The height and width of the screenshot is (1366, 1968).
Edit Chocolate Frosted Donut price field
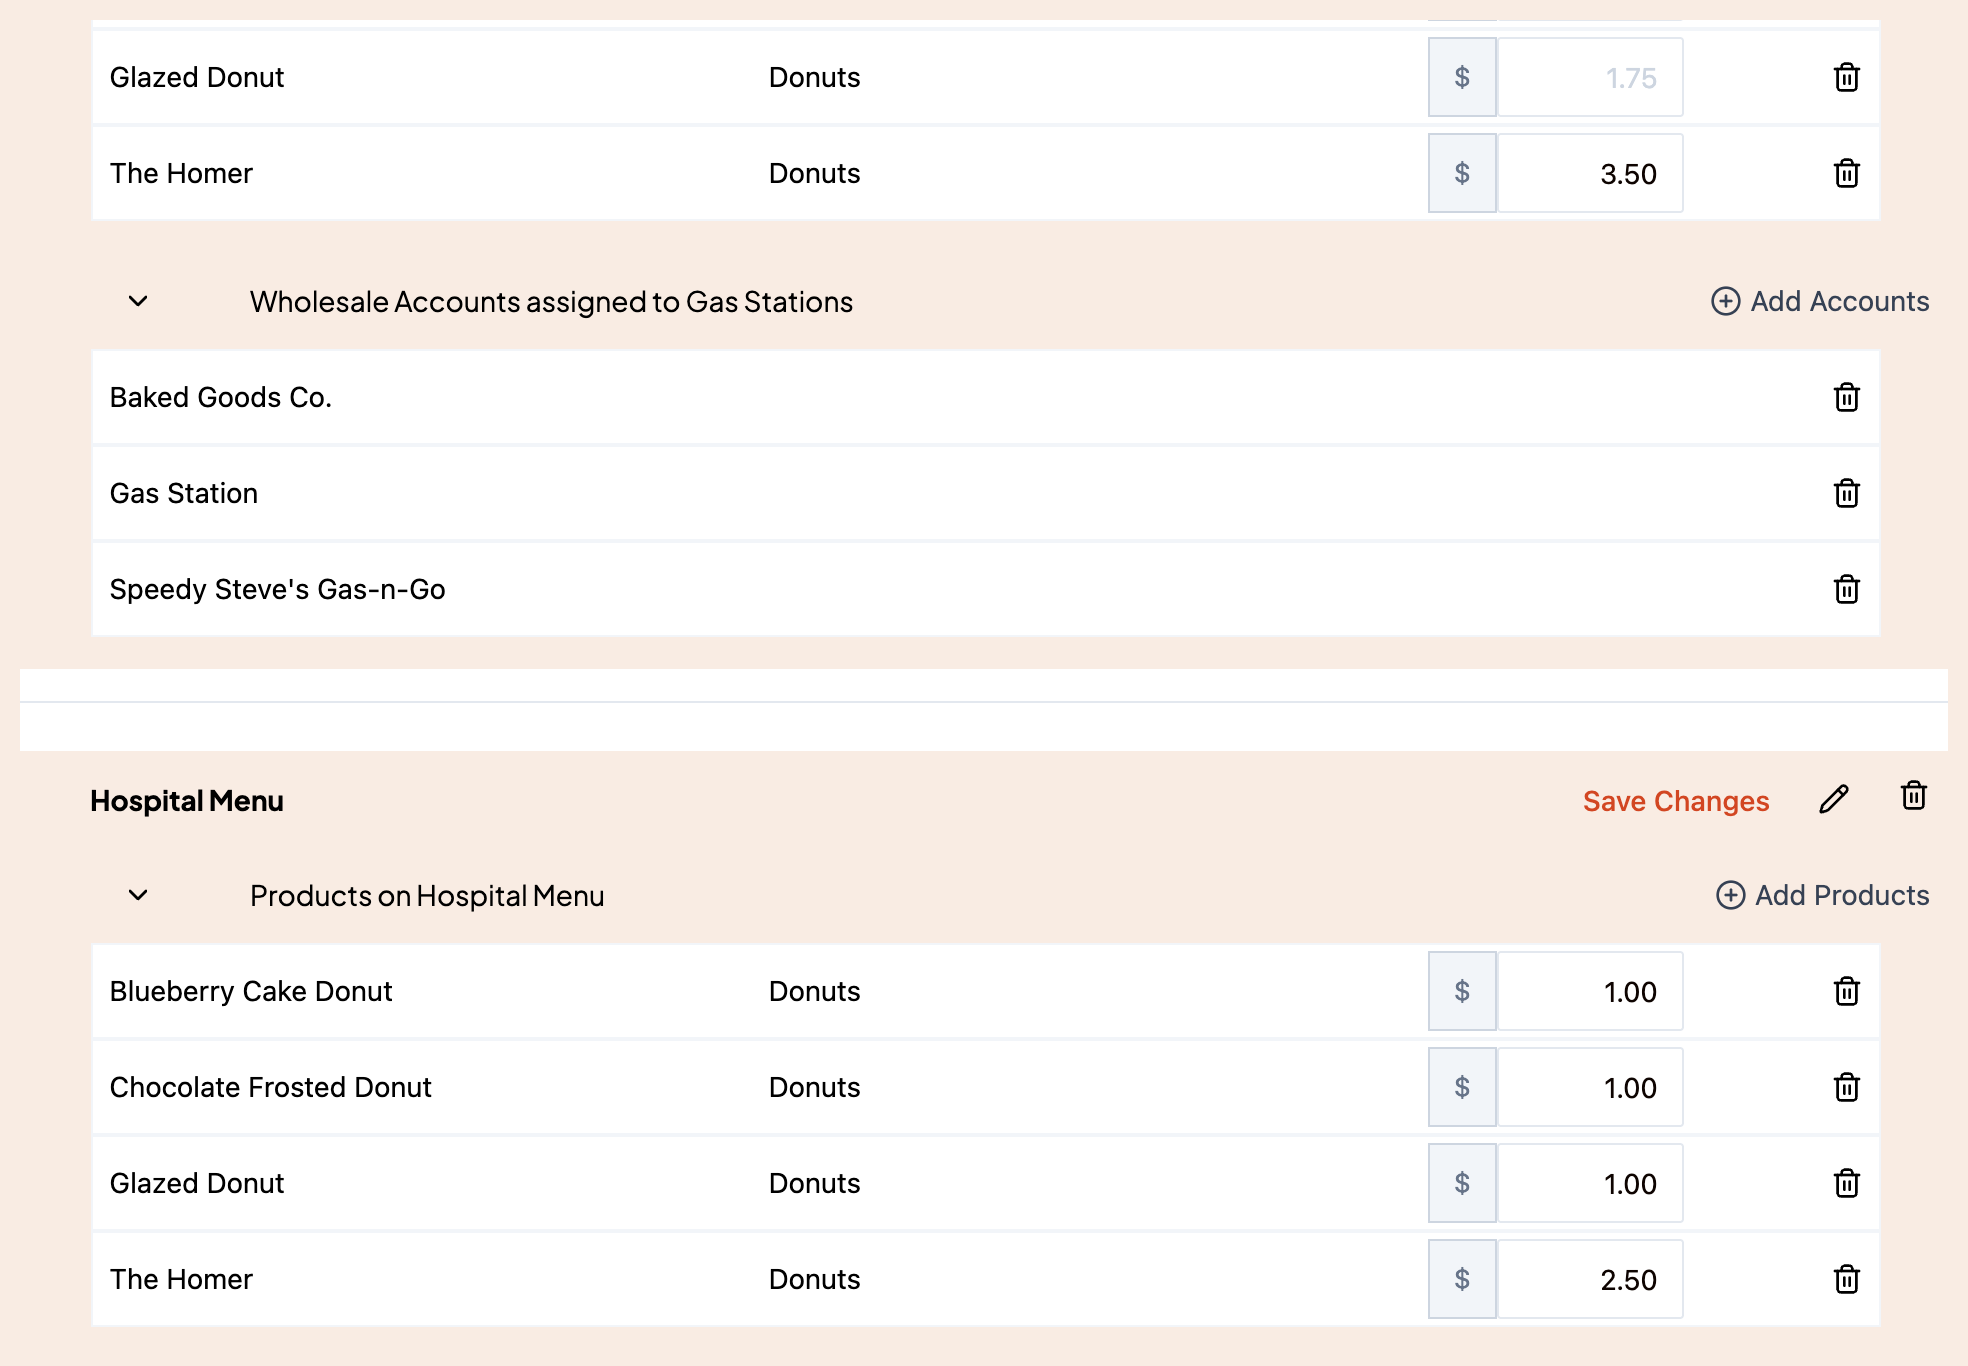tap(1590, 1087)
